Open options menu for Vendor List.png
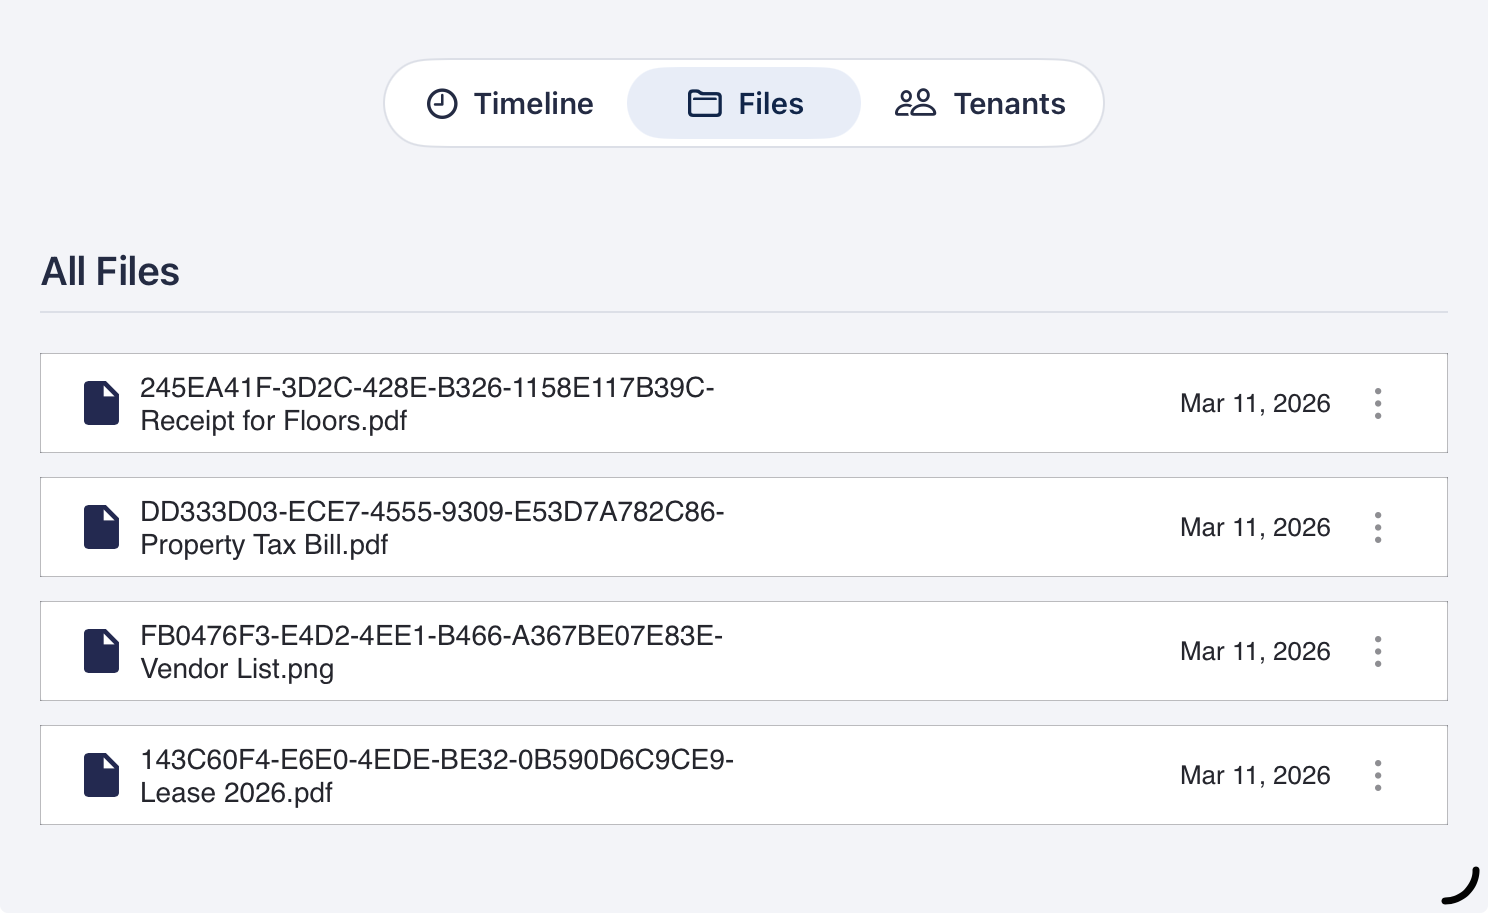1488x913 pixels. (1378, 651)
